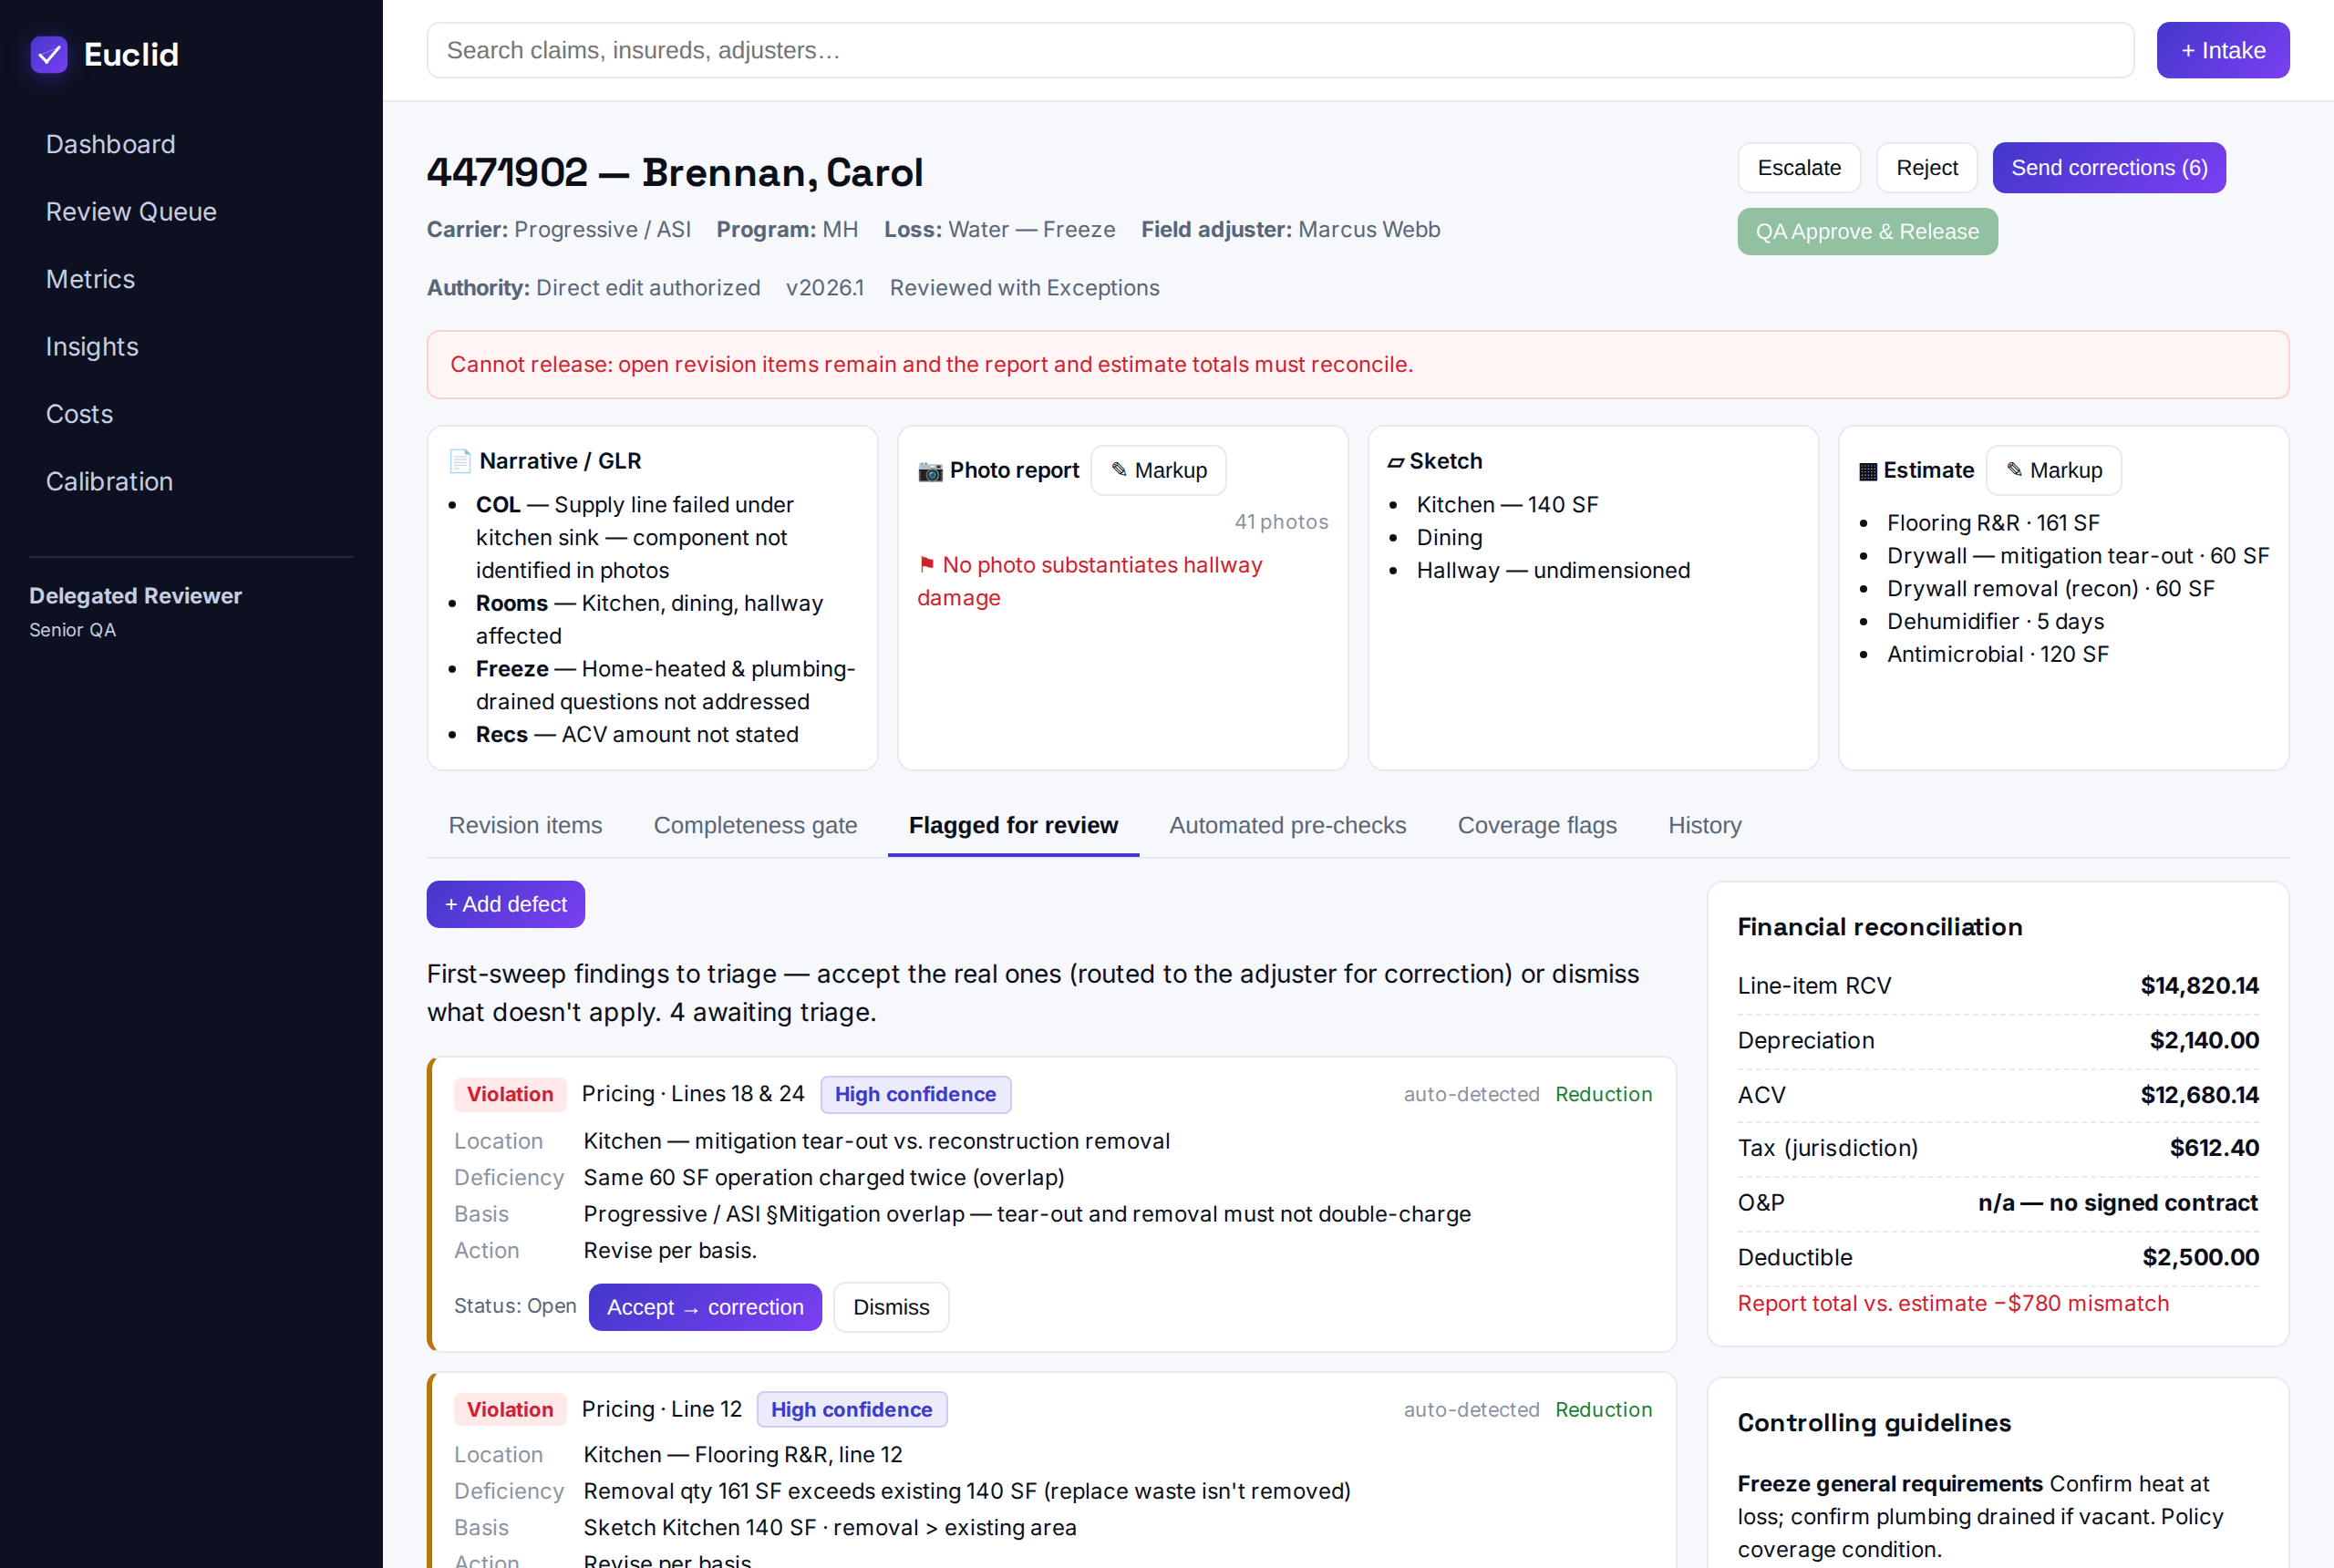Click High confidence badge on Line 12
The width and height of the screenshot is (2334, 1568).
click(x=851, y=1409)
